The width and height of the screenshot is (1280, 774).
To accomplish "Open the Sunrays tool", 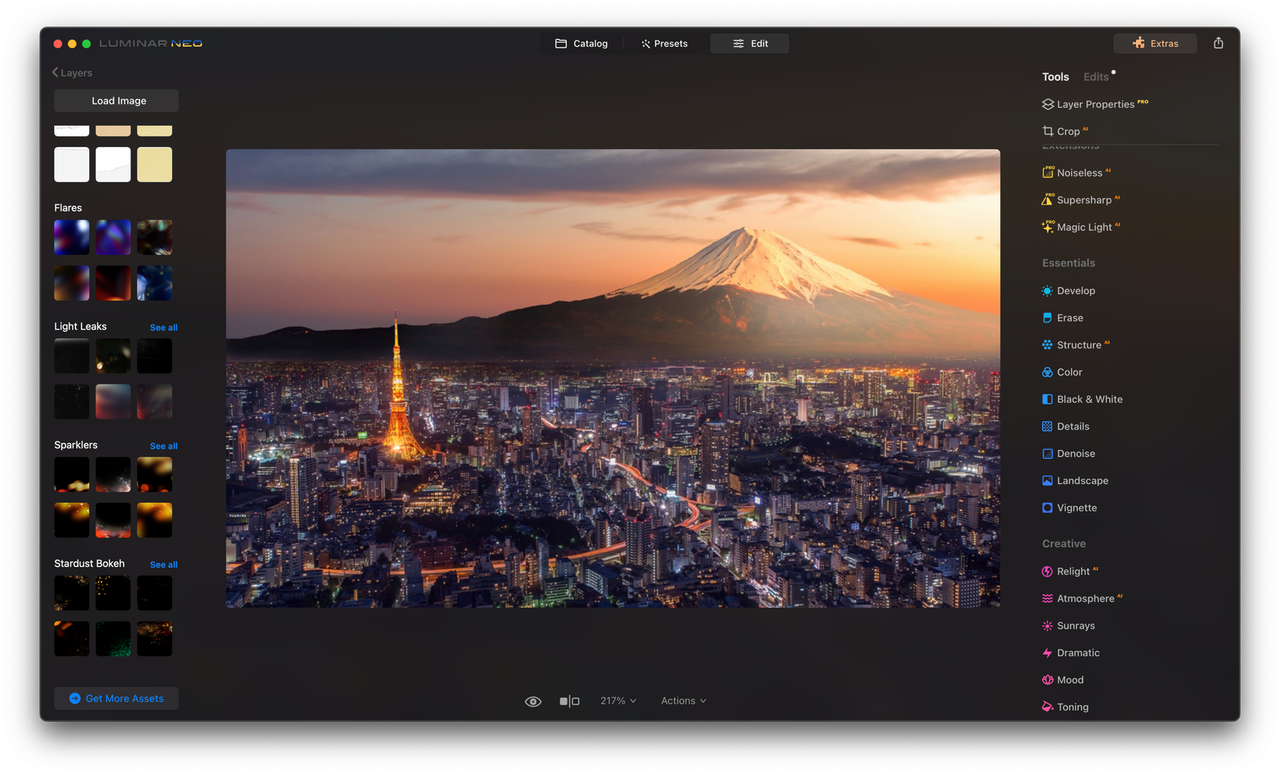I will coord(1074,625).
